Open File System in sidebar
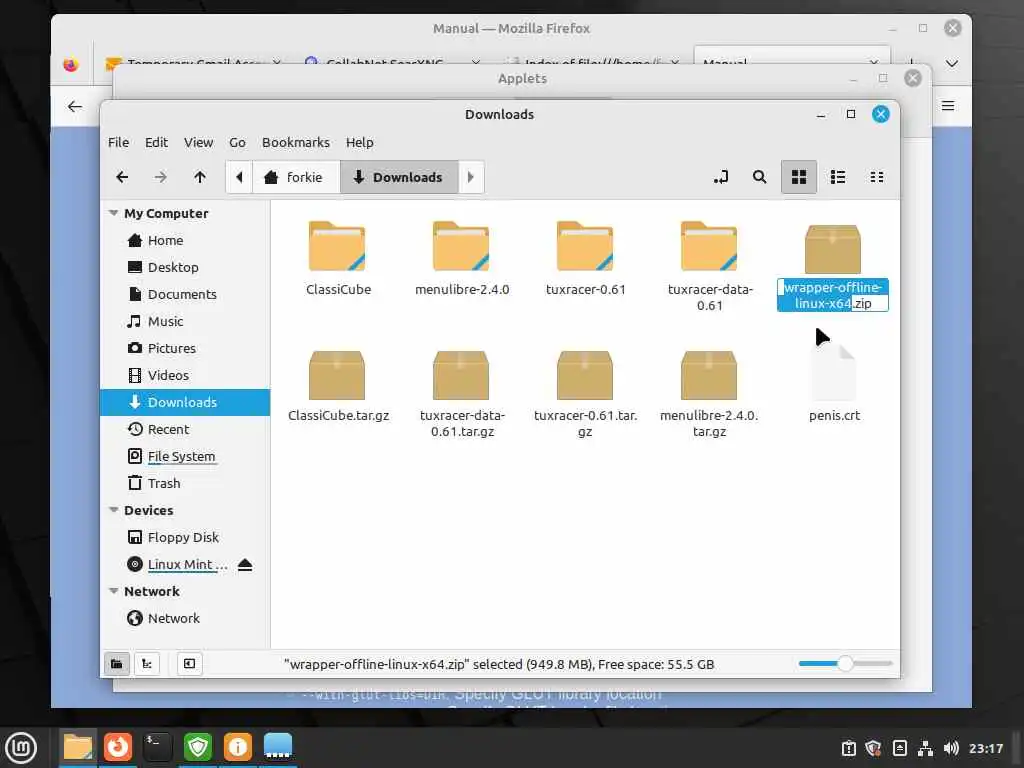The image size is (1024, 768). [x=185, y=456]
